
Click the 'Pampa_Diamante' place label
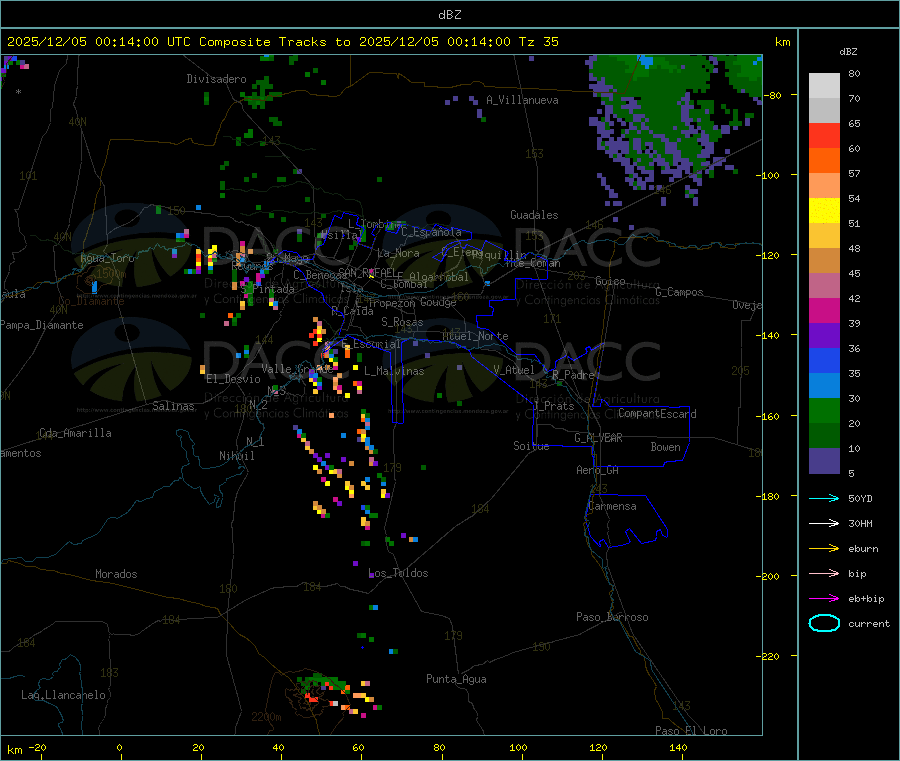(42, 325)
